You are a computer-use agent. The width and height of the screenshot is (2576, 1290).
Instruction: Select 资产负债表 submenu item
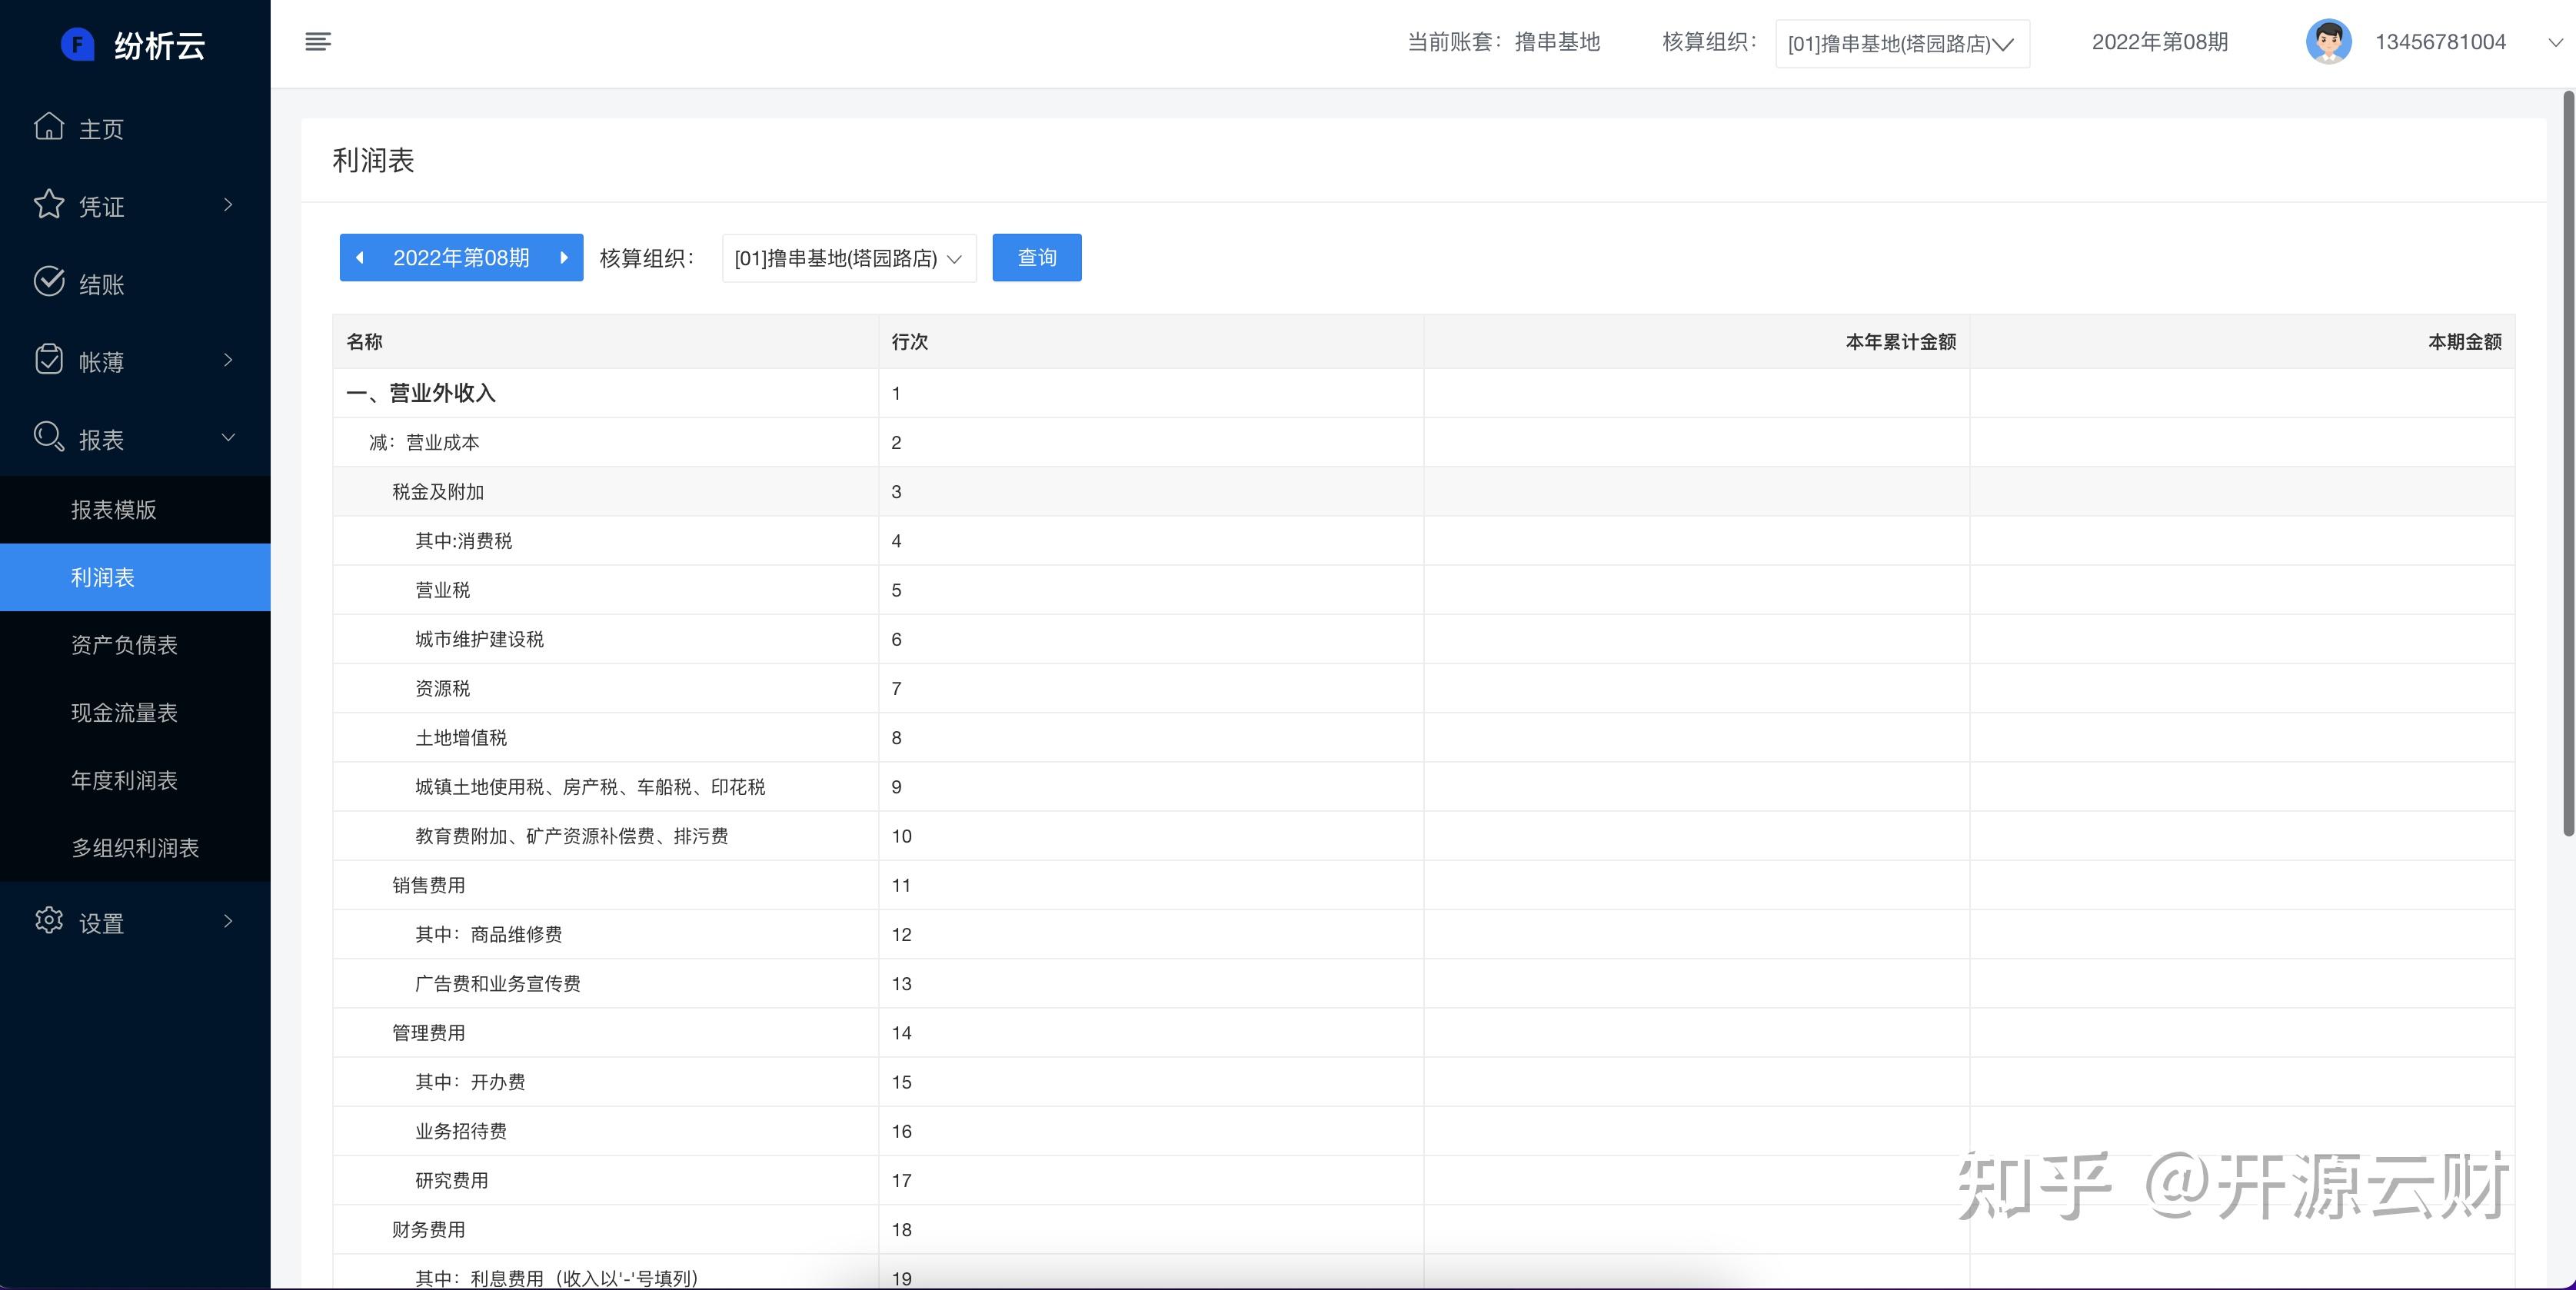click(x=135, y=645)
